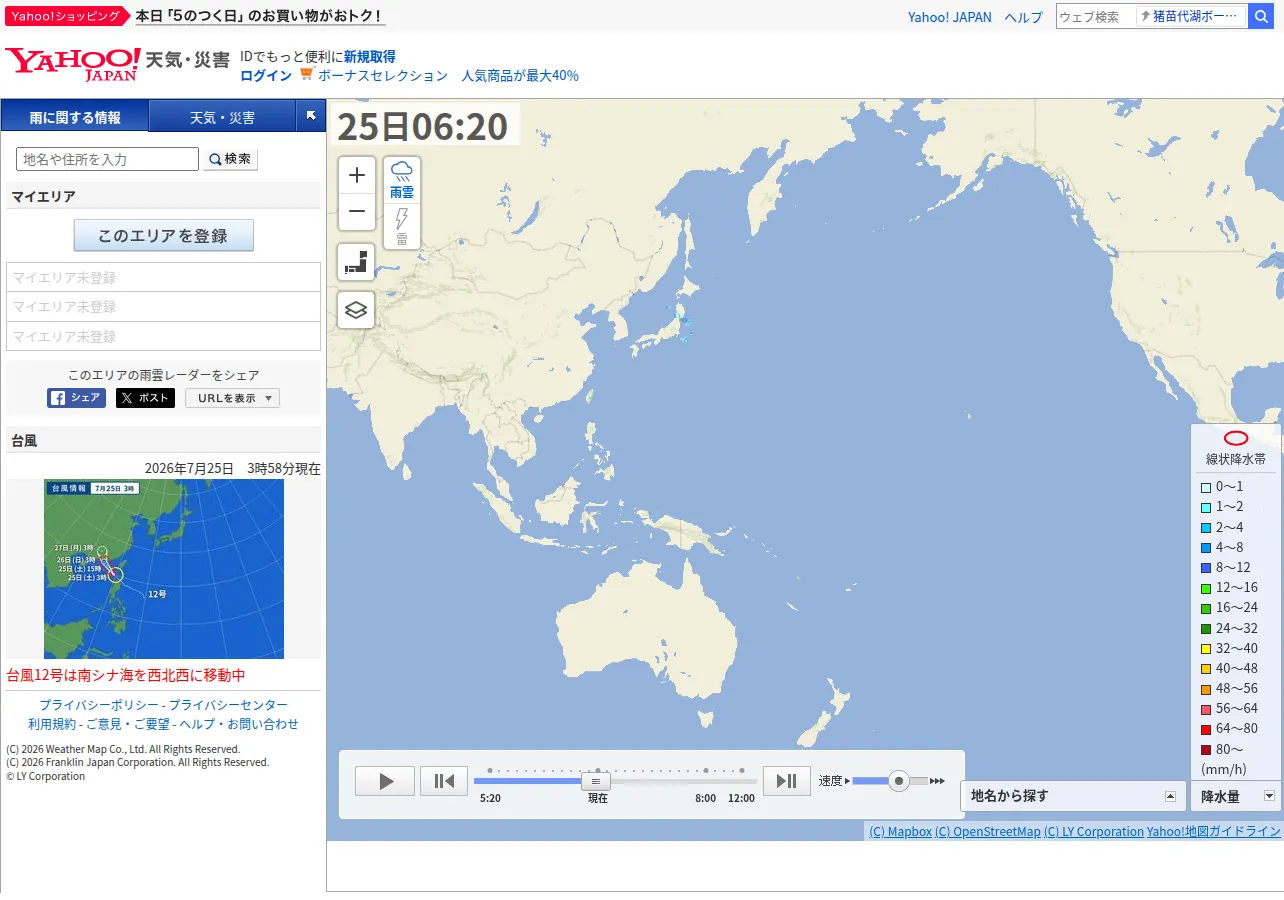Collapse the side panel arrow icon
This screenshot has height=900, width=1284.
pyautogui.click(x=311, y=116)
